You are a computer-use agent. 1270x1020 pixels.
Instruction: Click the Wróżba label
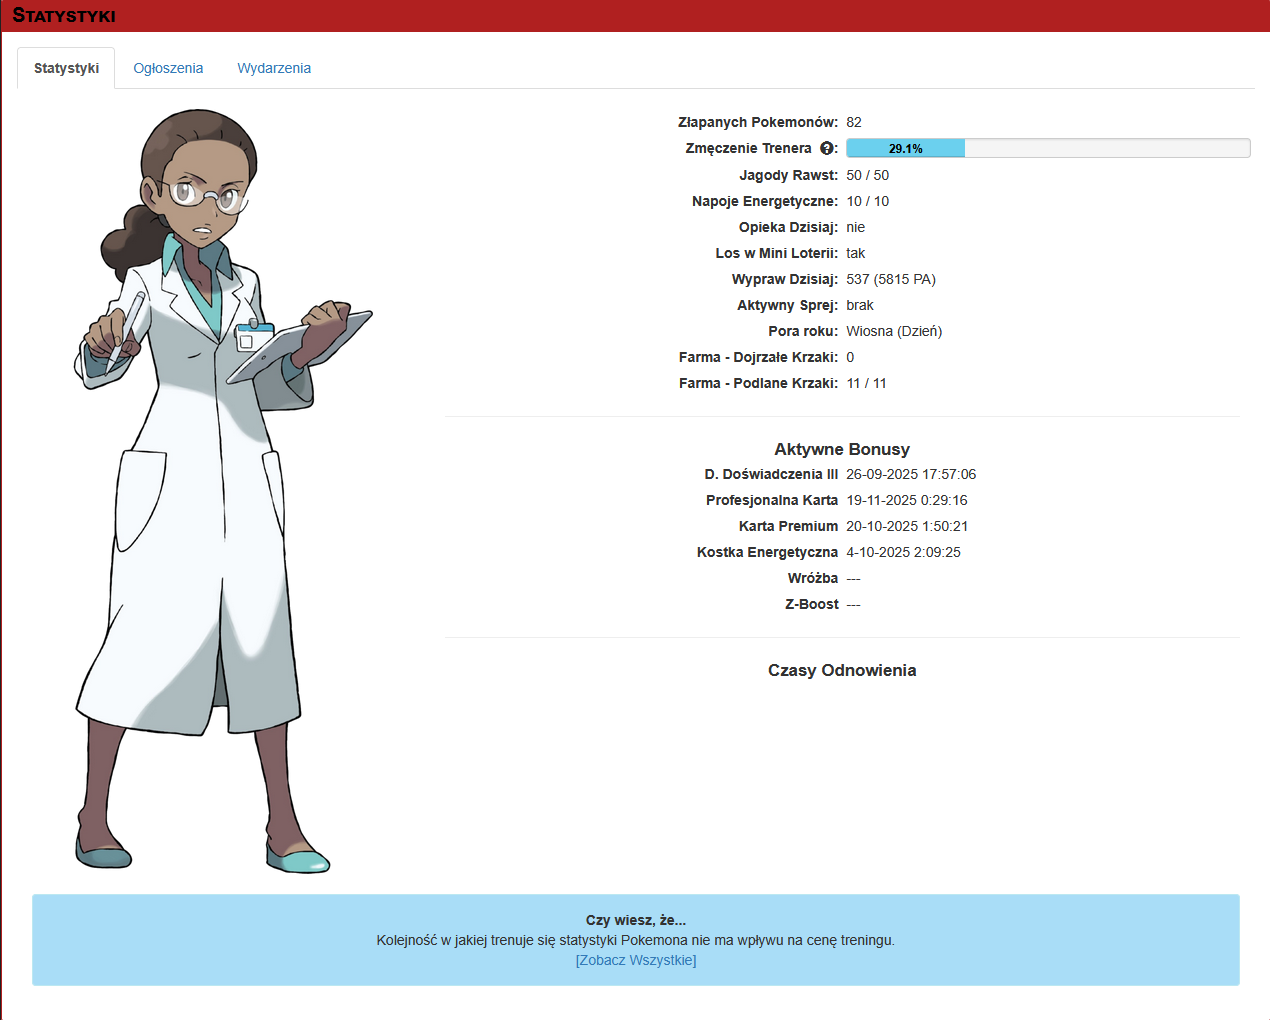pyautogui.click(x=812, y=578)
